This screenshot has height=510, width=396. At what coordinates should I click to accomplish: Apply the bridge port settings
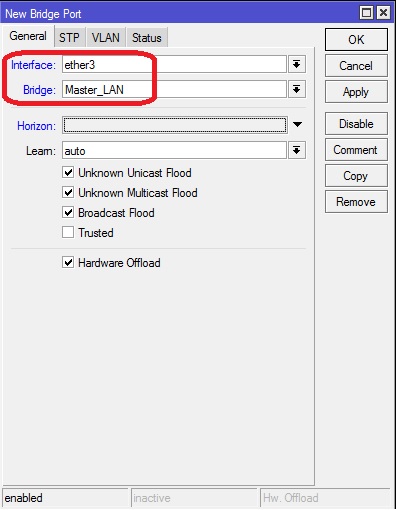tap(356, 92)
